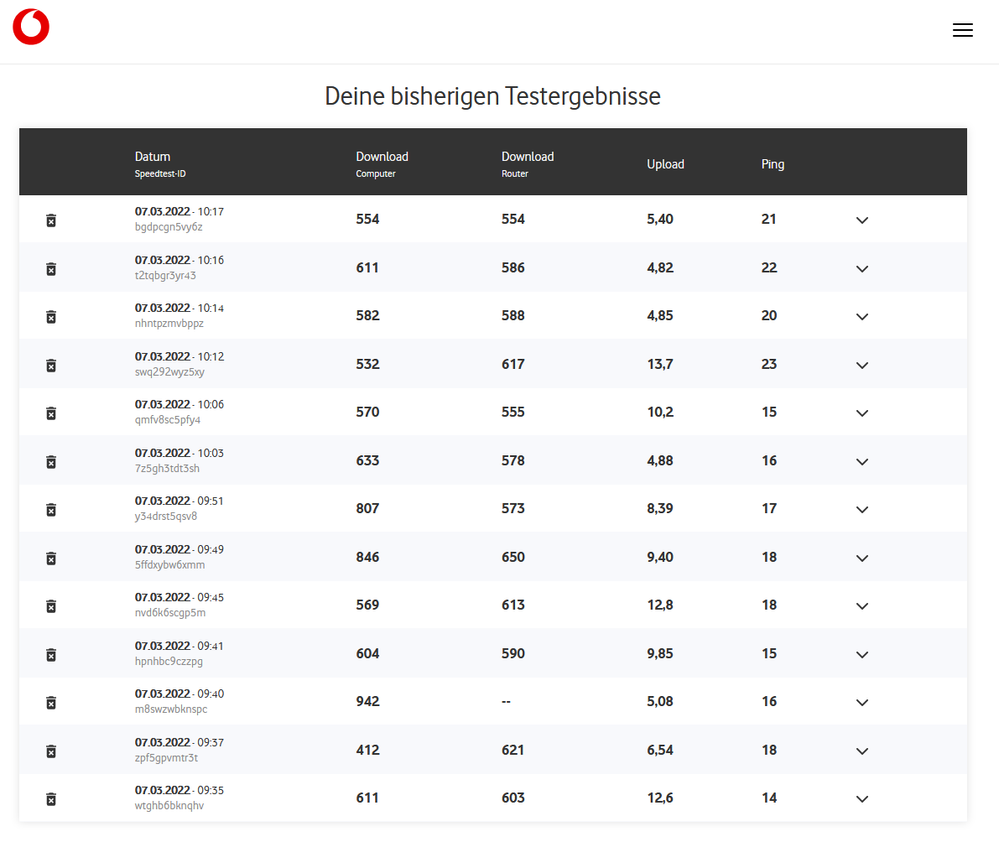Click ping value 14

769,798
